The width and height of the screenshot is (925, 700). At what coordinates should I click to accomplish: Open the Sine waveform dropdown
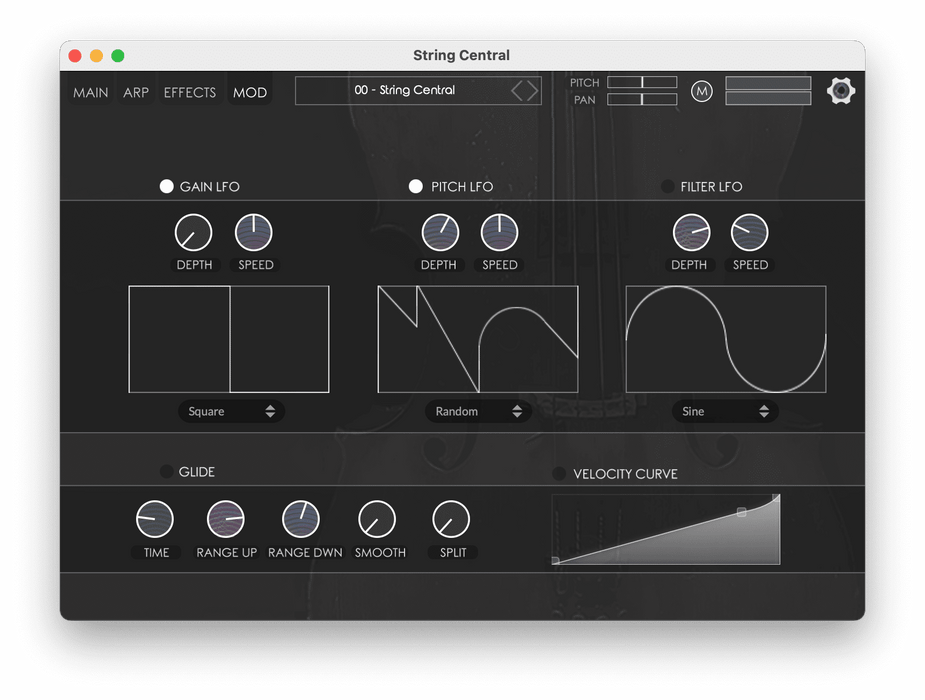click(x=725, y=411)
